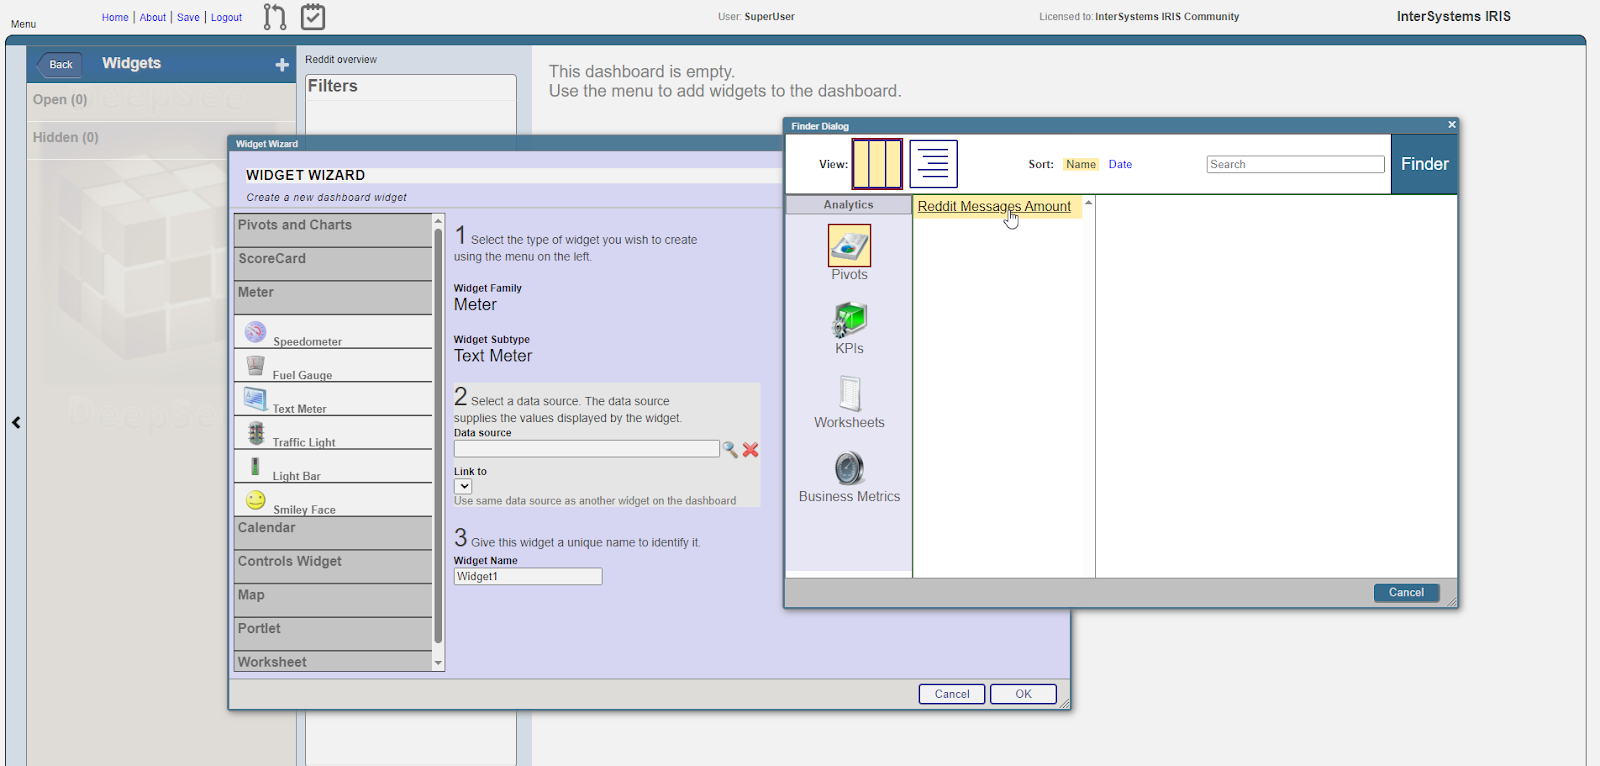1600x766 pixels.
Task: Switch Finder to list view icon
Action: (x=933, y=164)
